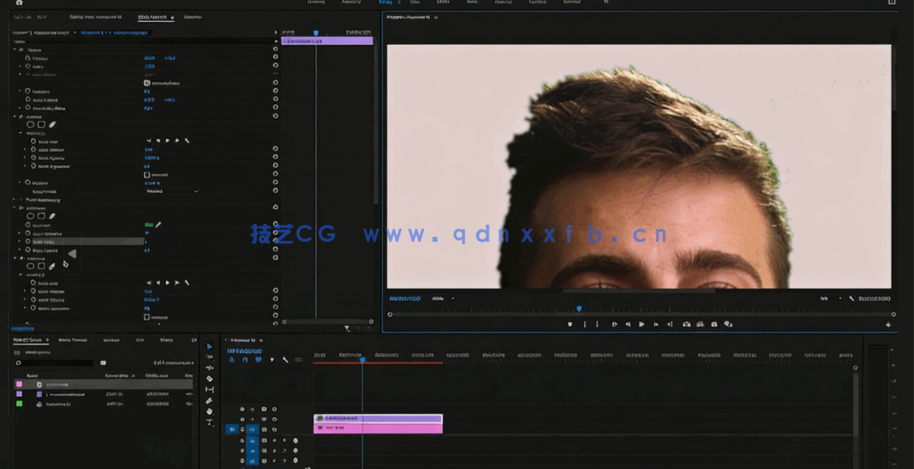Select the Type tool in the tools panel
Viewport: 914px width, 469px height.
210,423
